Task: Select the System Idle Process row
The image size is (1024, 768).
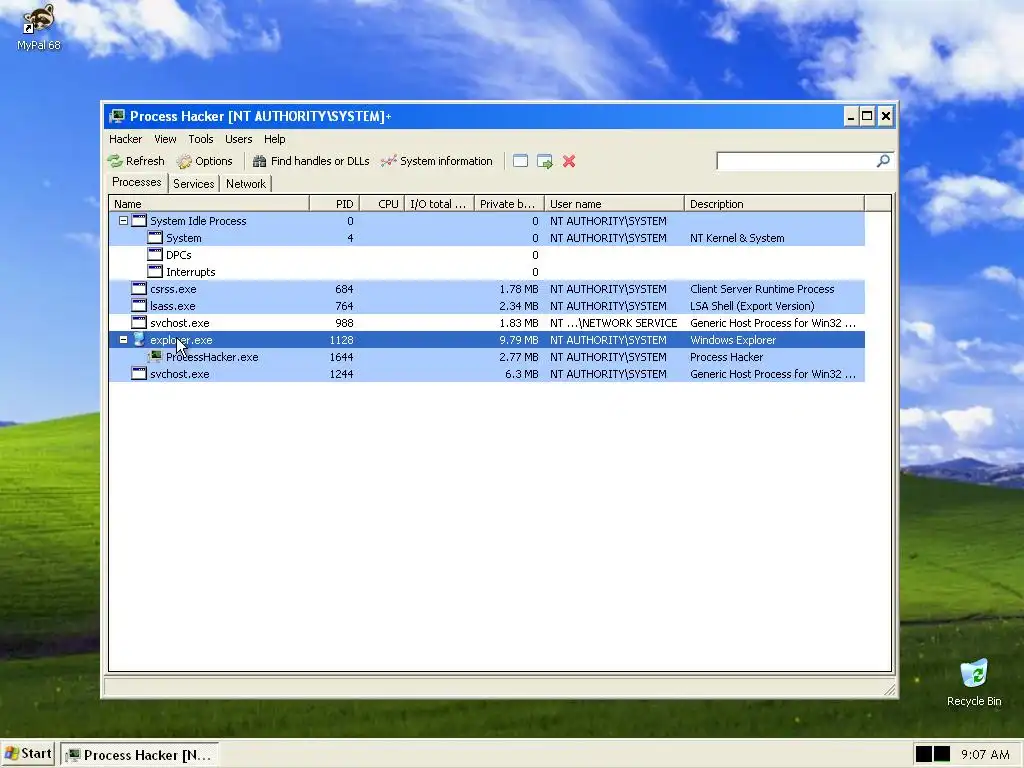Action: [x=487, y=221]
